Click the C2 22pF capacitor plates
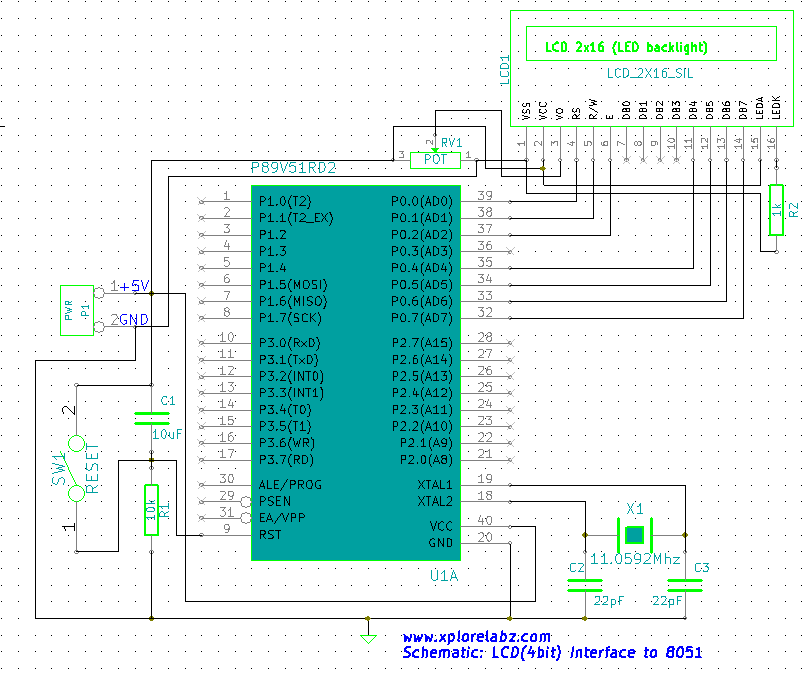 pos(585,585)
